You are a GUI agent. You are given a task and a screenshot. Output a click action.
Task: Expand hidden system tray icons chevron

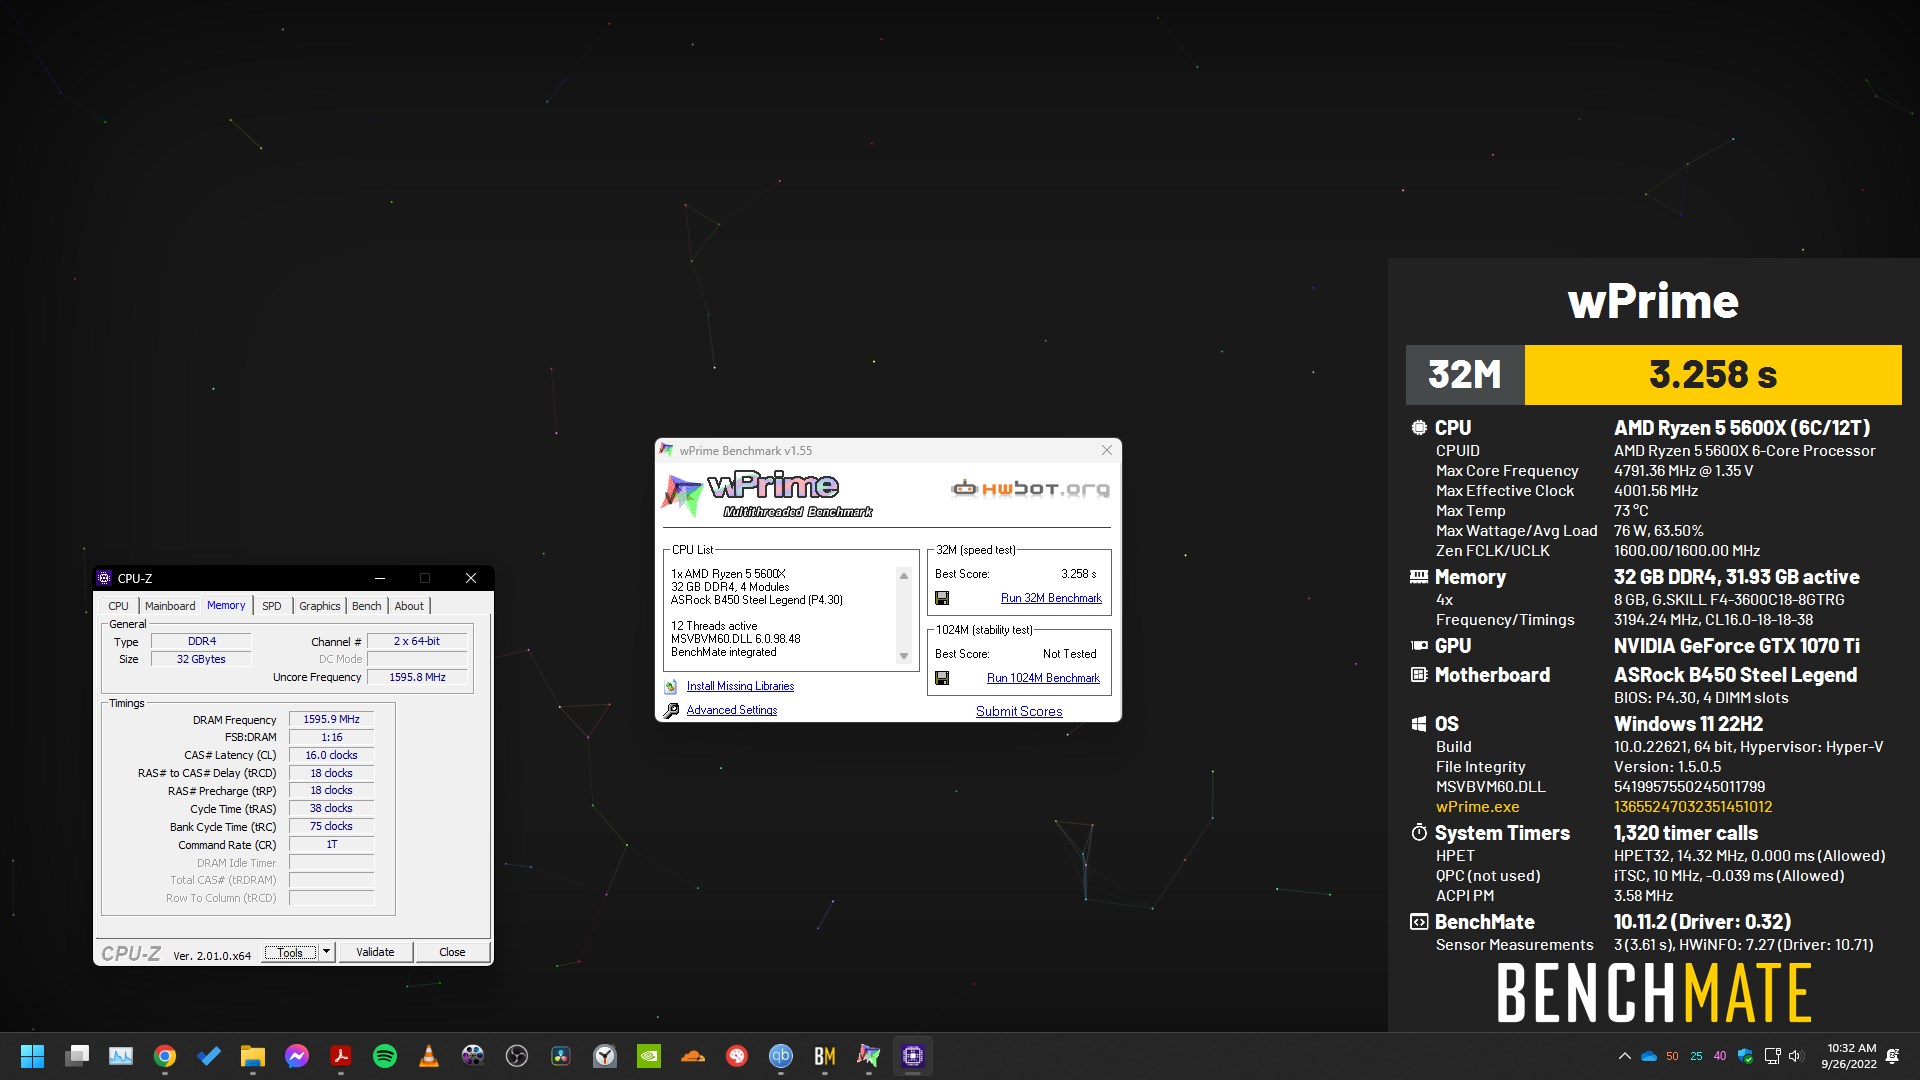(x=1624, y=1056)
